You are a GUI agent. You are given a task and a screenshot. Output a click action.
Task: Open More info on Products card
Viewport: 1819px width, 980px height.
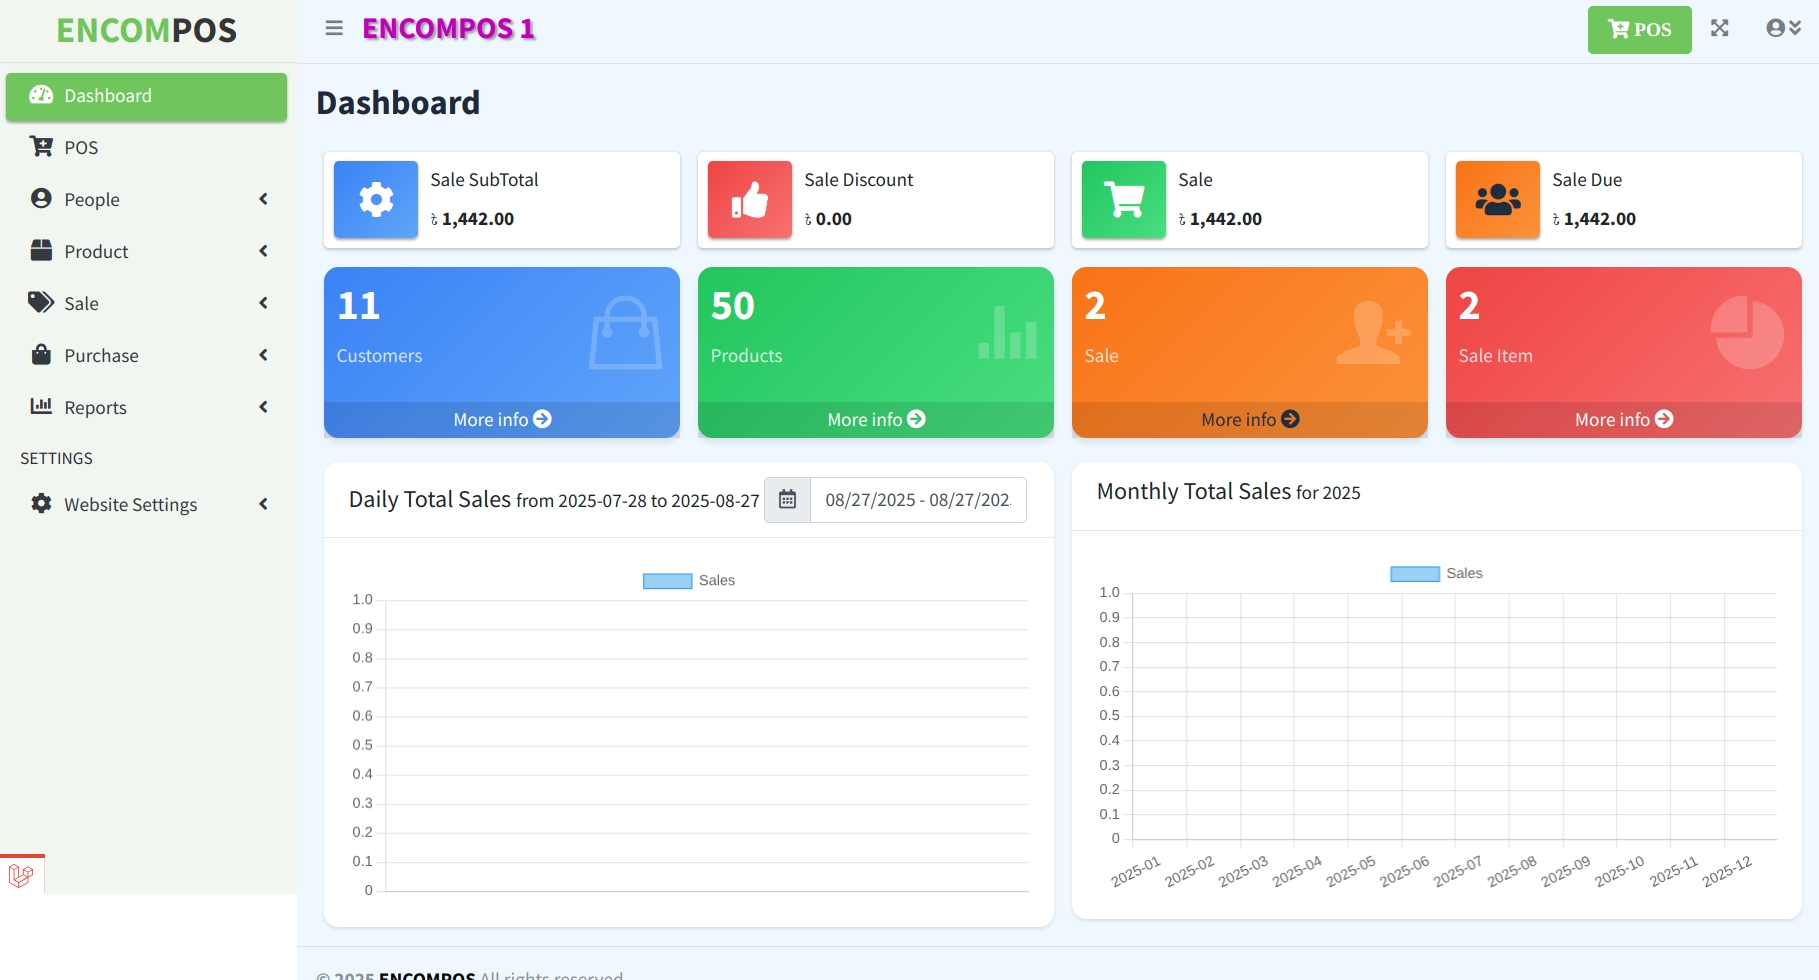pos(876,420)
